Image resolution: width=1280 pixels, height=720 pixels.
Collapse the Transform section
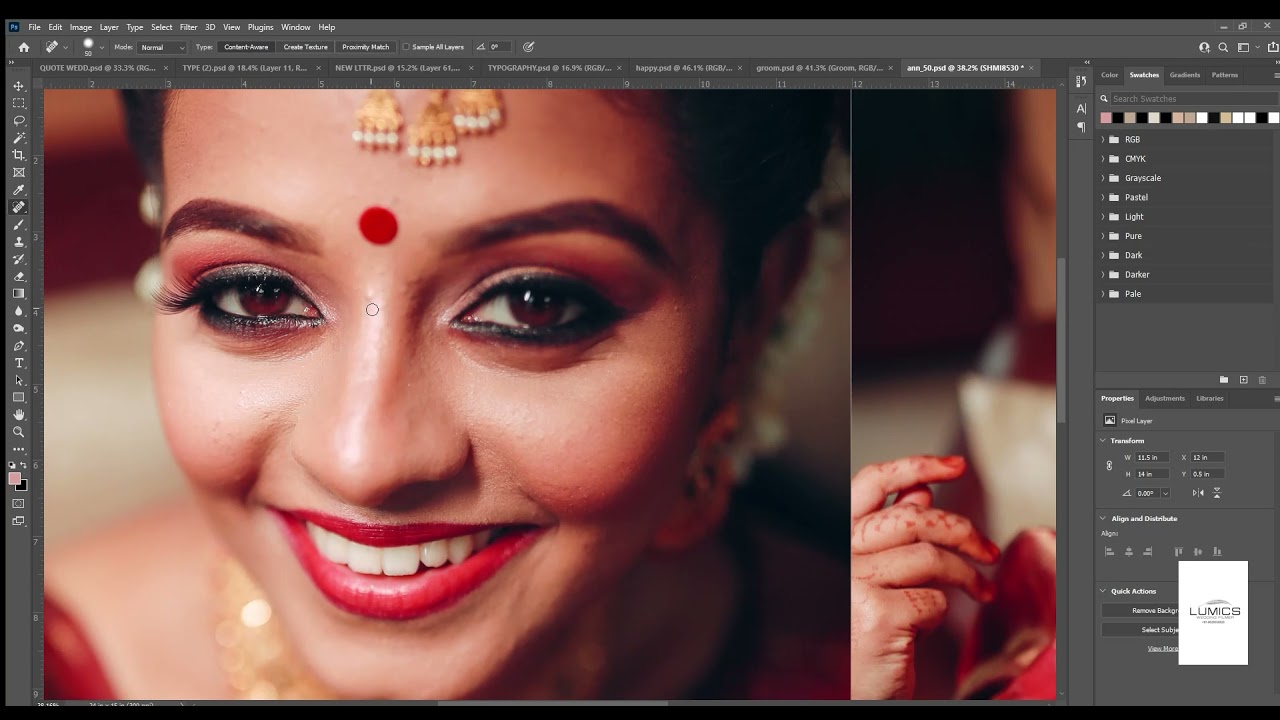1103,441
